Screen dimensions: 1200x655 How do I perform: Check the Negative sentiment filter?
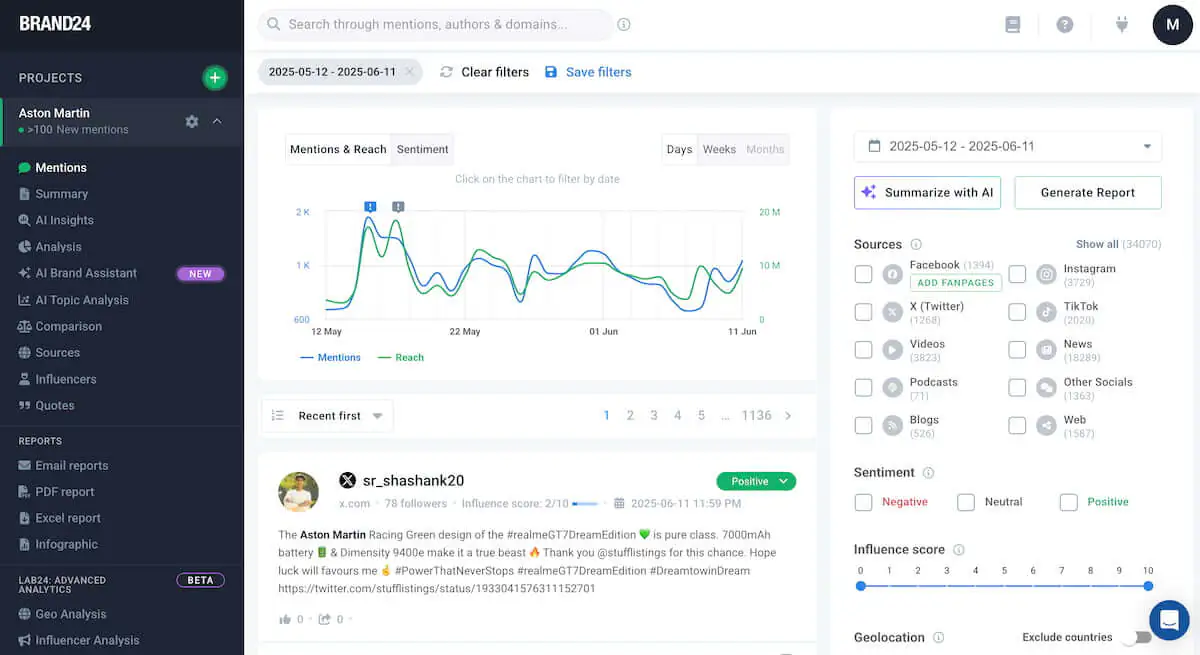863,501
